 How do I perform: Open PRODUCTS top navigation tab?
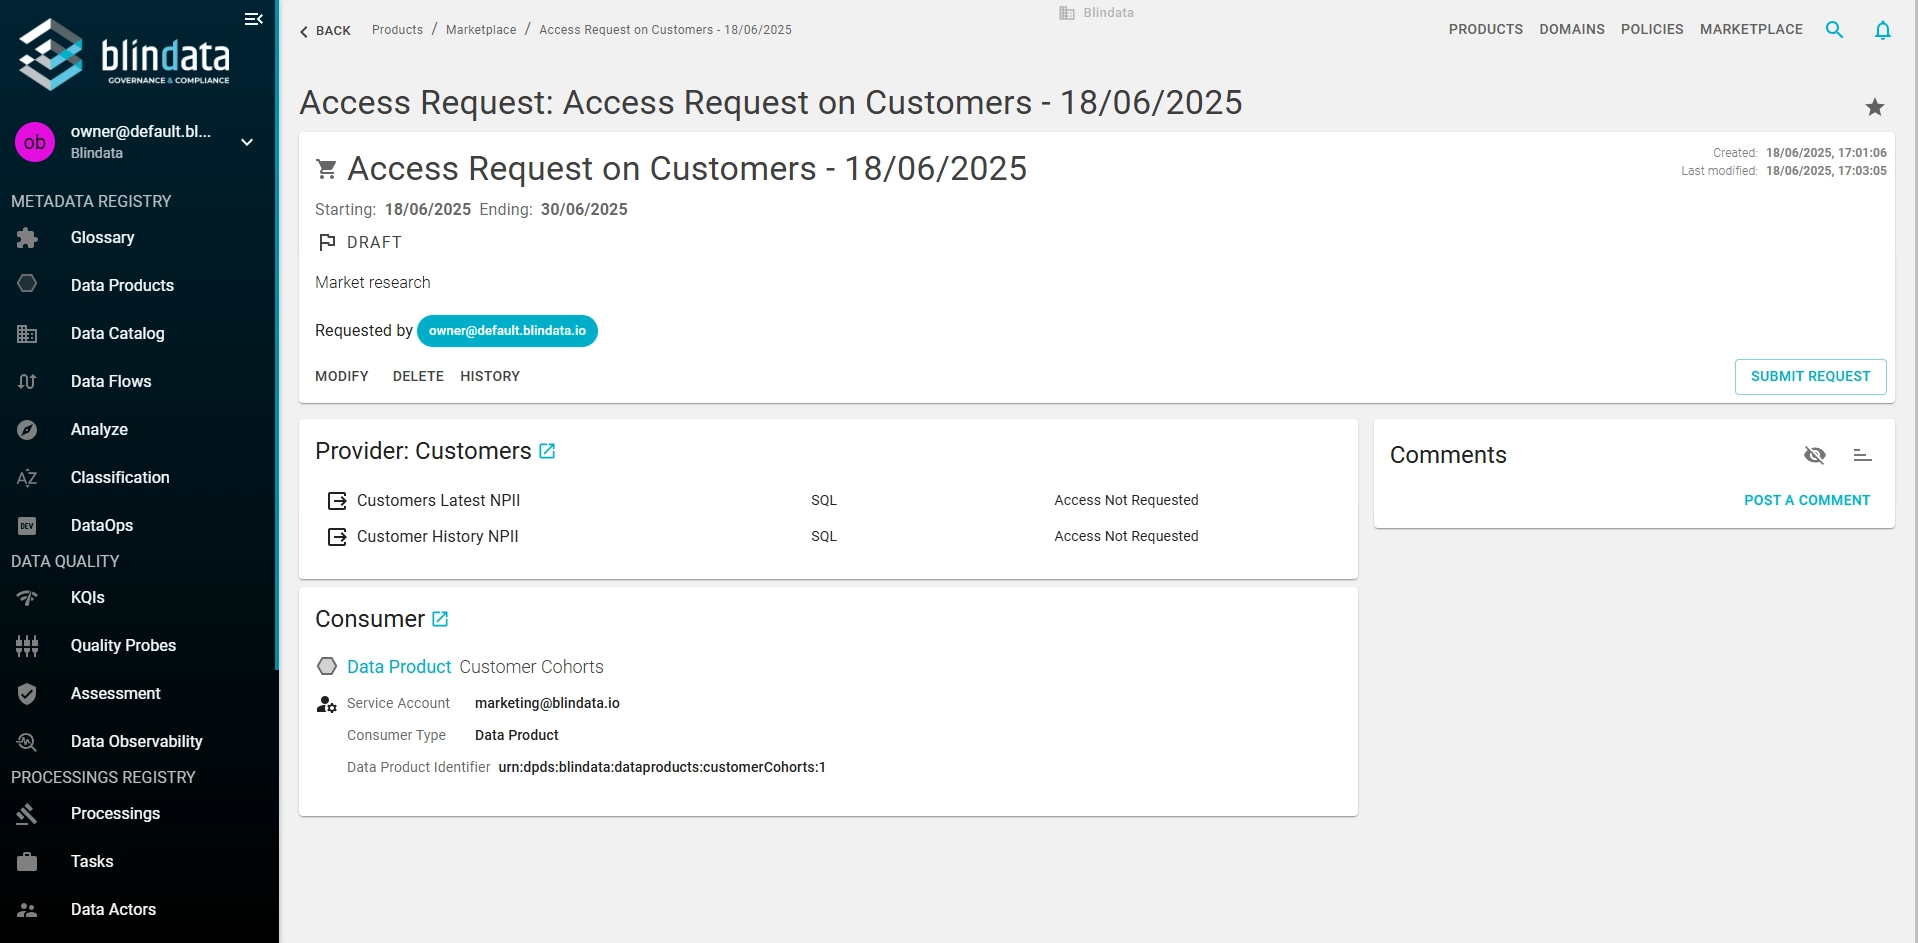tap(1485, 29)
